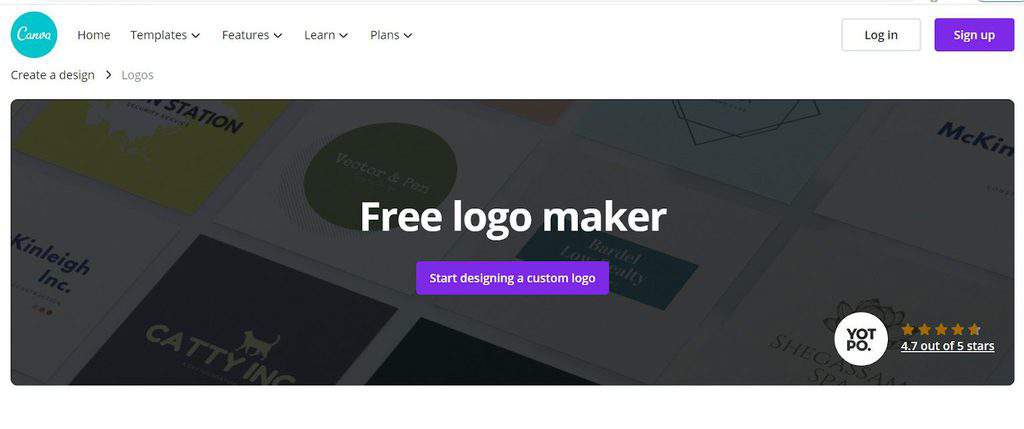The width and height of the screenshot is (1024, 429).
Task: Click the YOTPO round badge icon
Action: (861, 338)
